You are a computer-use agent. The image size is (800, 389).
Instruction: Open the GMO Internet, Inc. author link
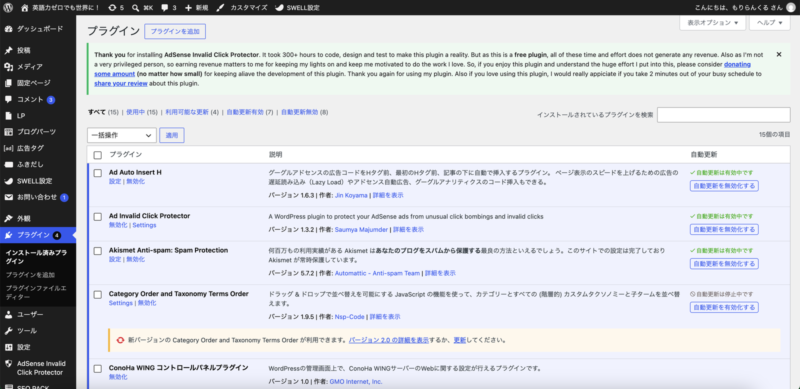[x=356, y=381]
